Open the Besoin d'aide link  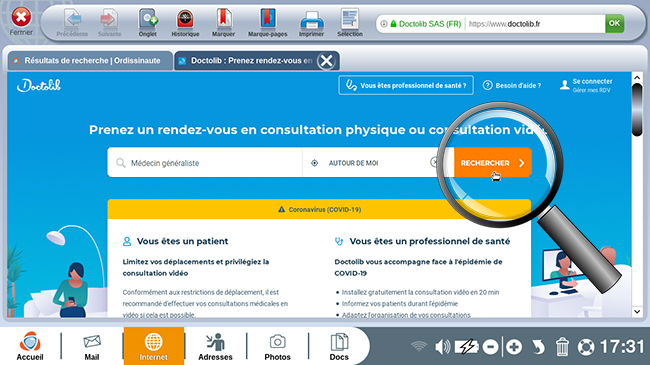click(512, 85)
